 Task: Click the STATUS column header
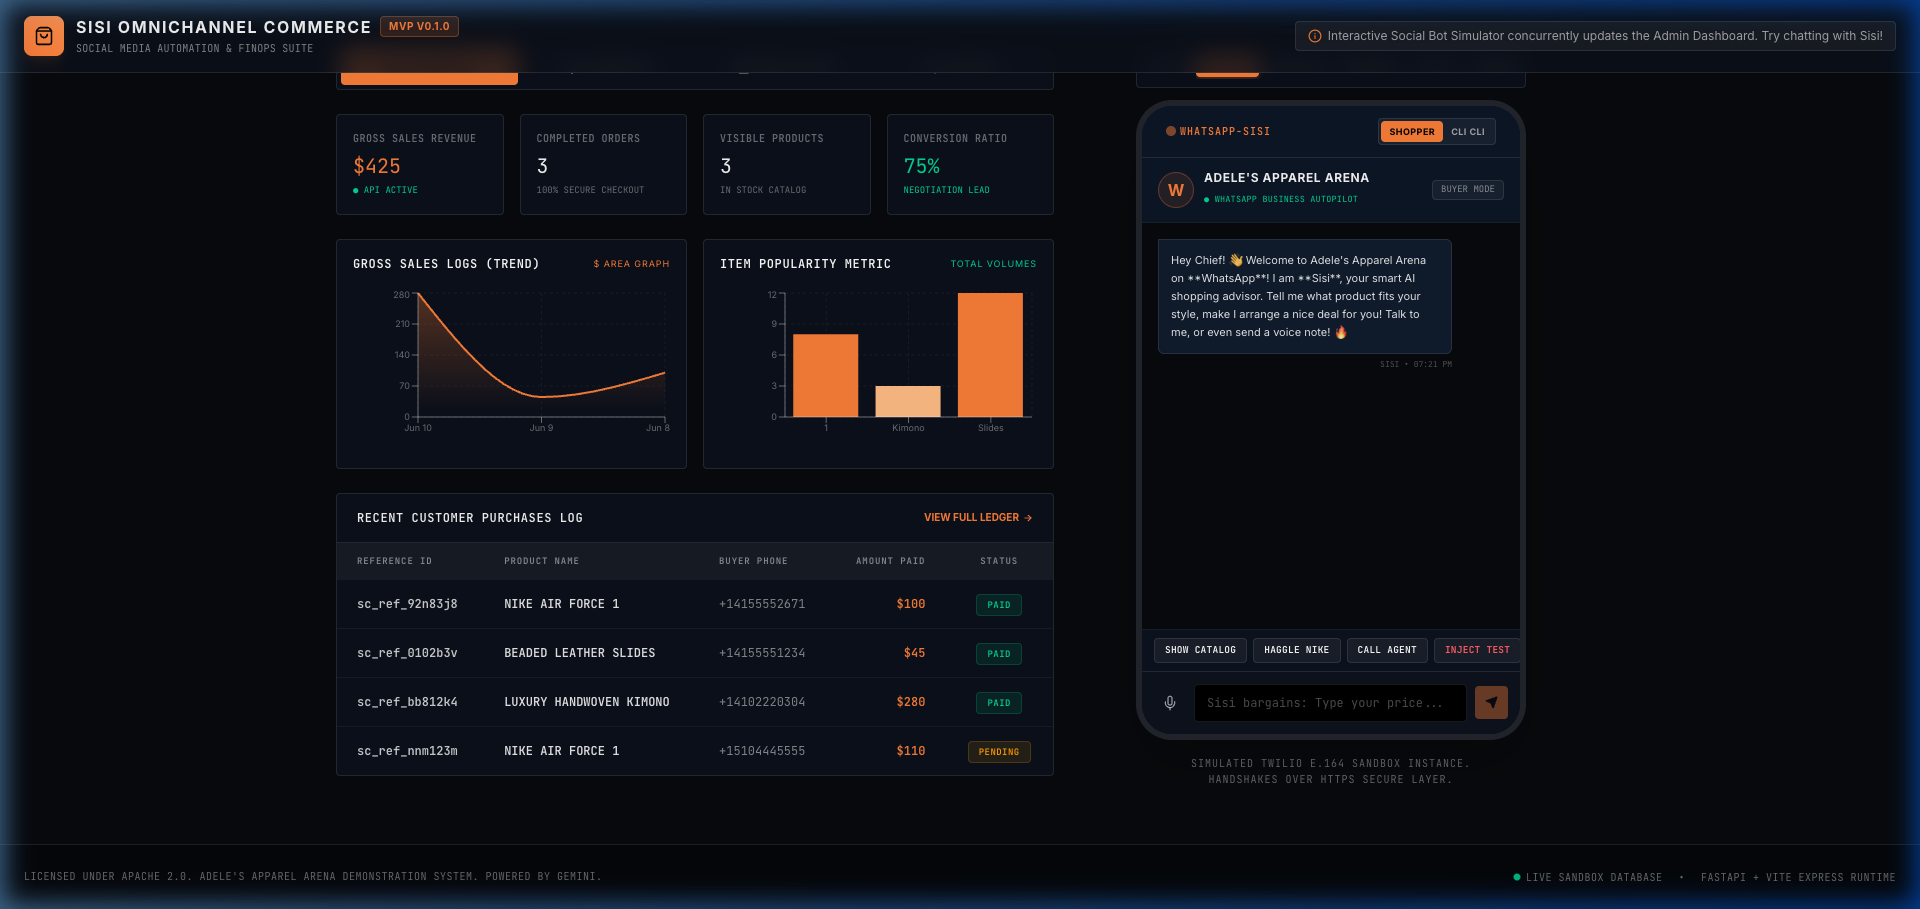click(999, 561)
